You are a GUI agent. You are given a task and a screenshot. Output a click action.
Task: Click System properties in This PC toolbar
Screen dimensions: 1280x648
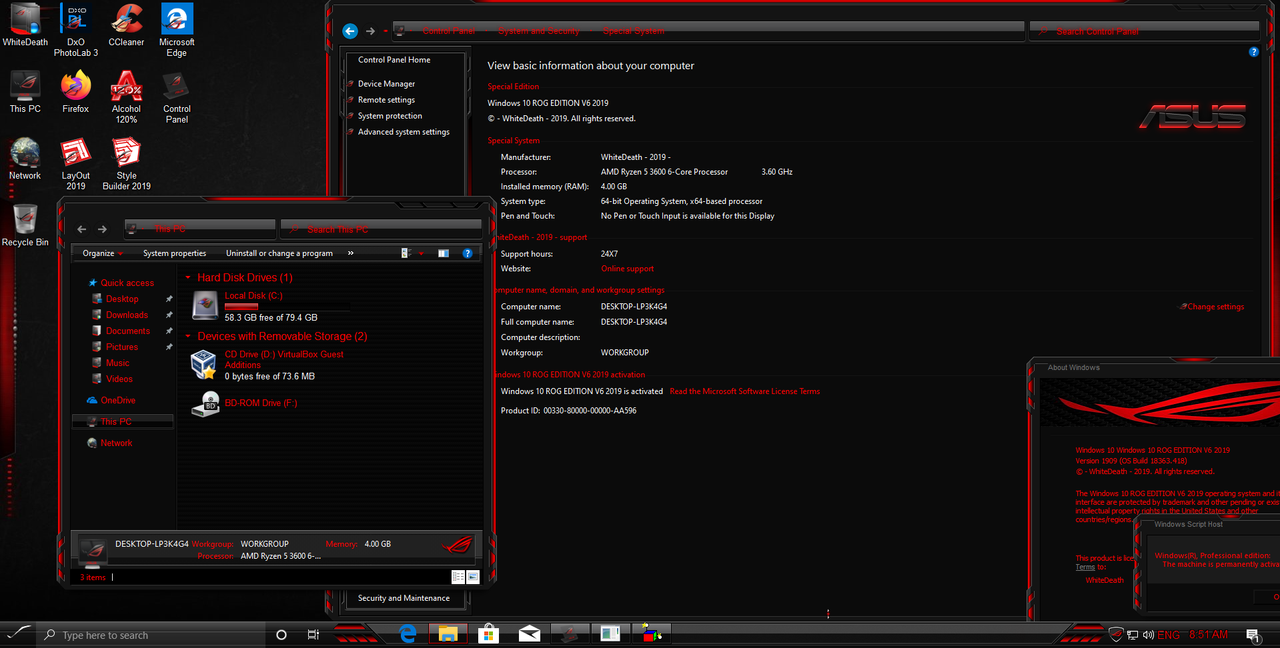tap(174, 254)
